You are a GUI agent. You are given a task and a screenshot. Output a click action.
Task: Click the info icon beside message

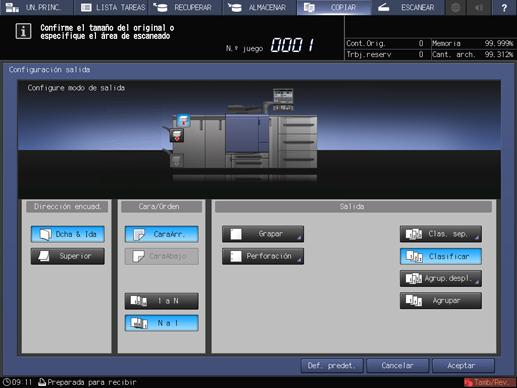[23, 32]
